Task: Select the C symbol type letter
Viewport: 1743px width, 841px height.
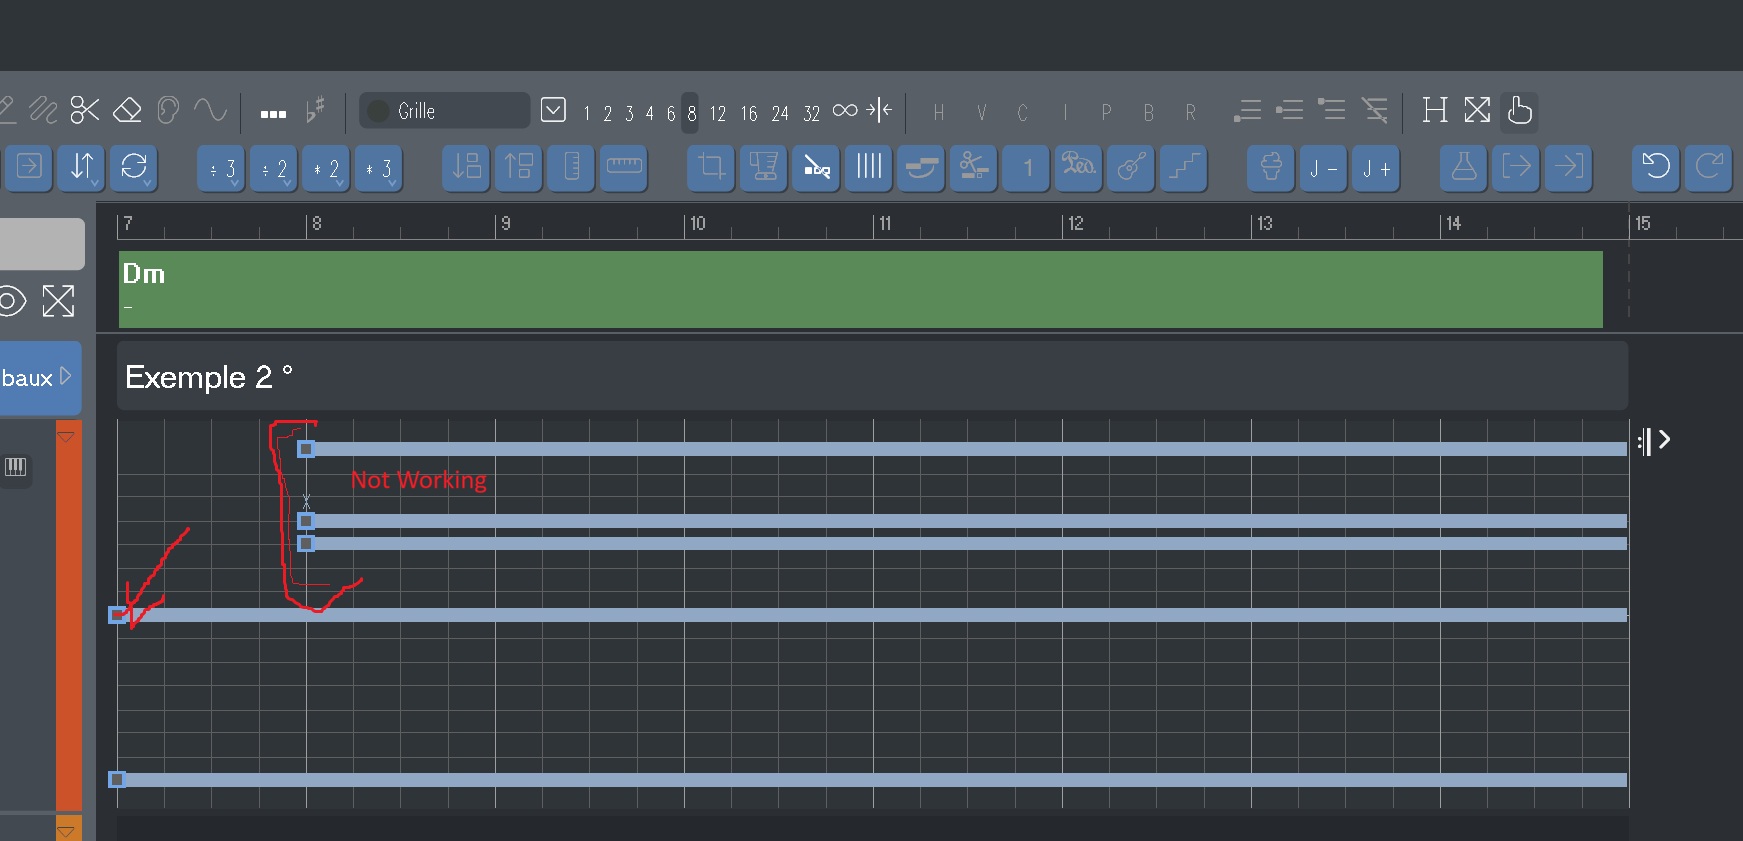Action: pyautogui.click(x=1022, y=113)
